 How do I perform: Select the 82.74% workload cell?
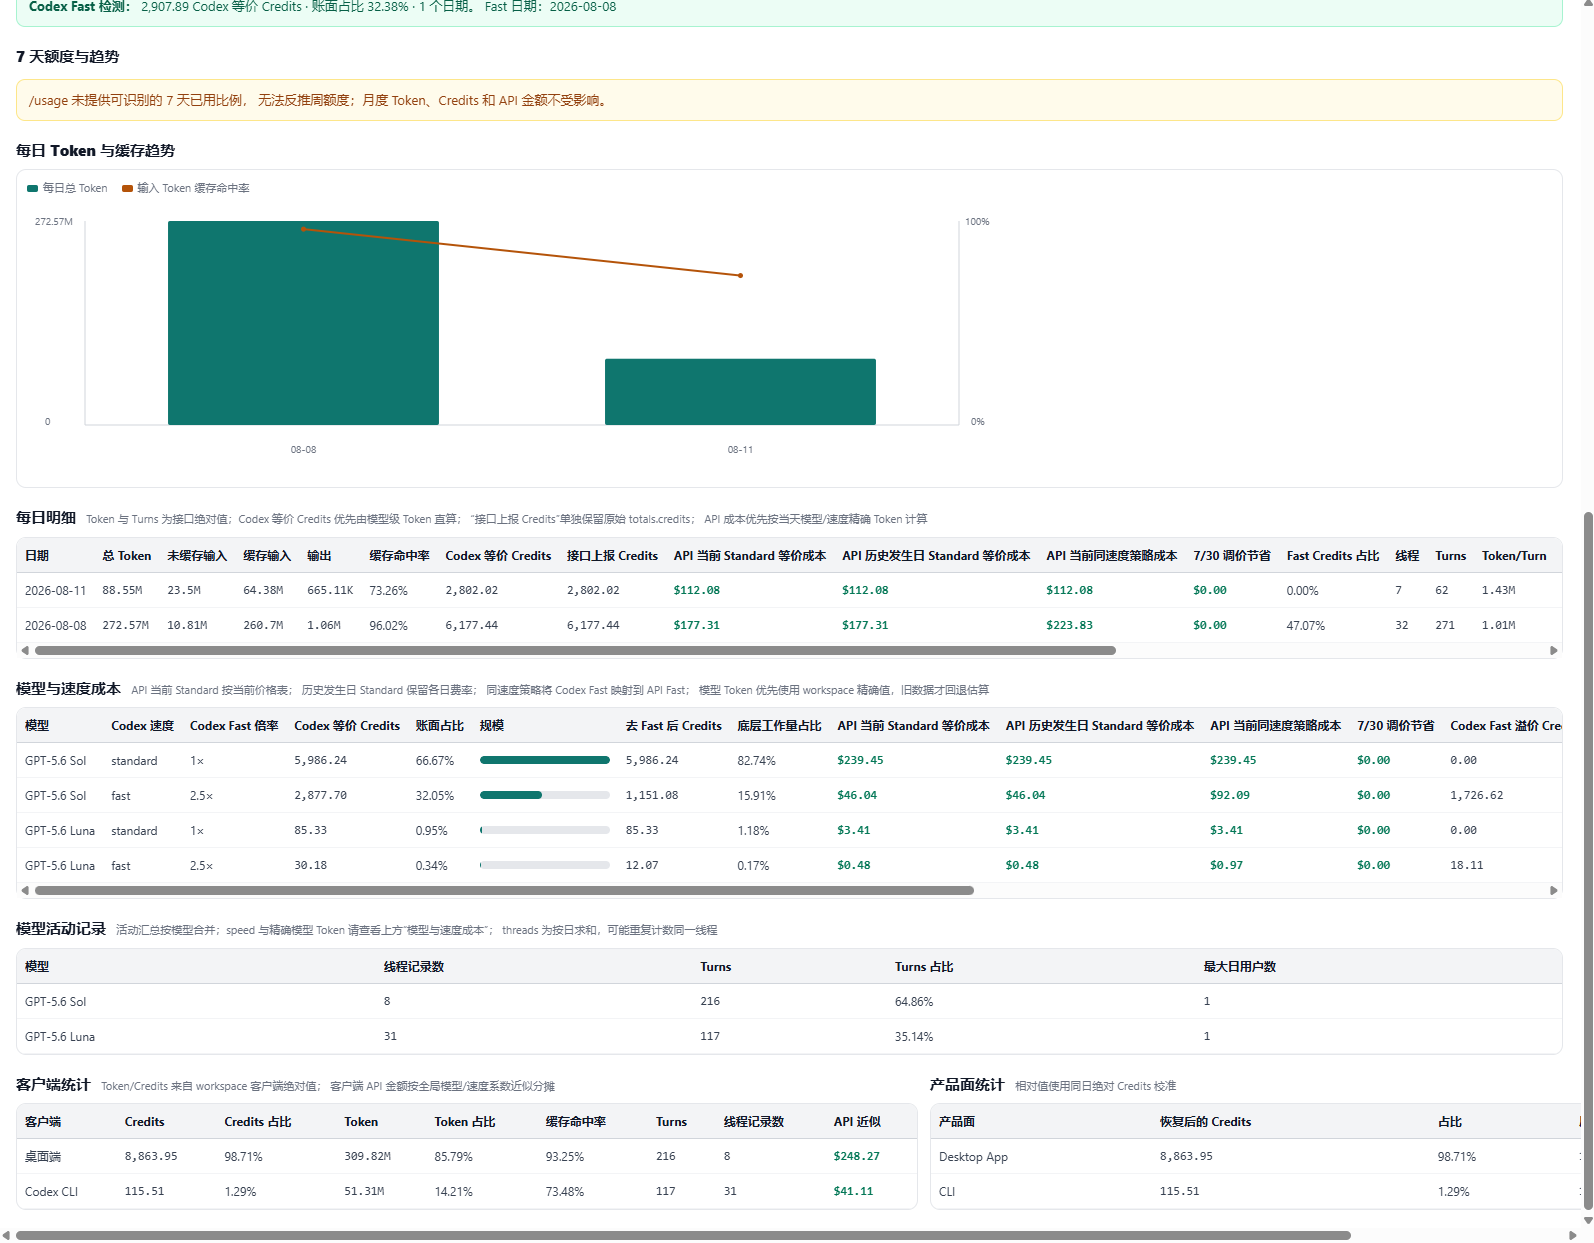pyautogui.click(x=756, y=760)
